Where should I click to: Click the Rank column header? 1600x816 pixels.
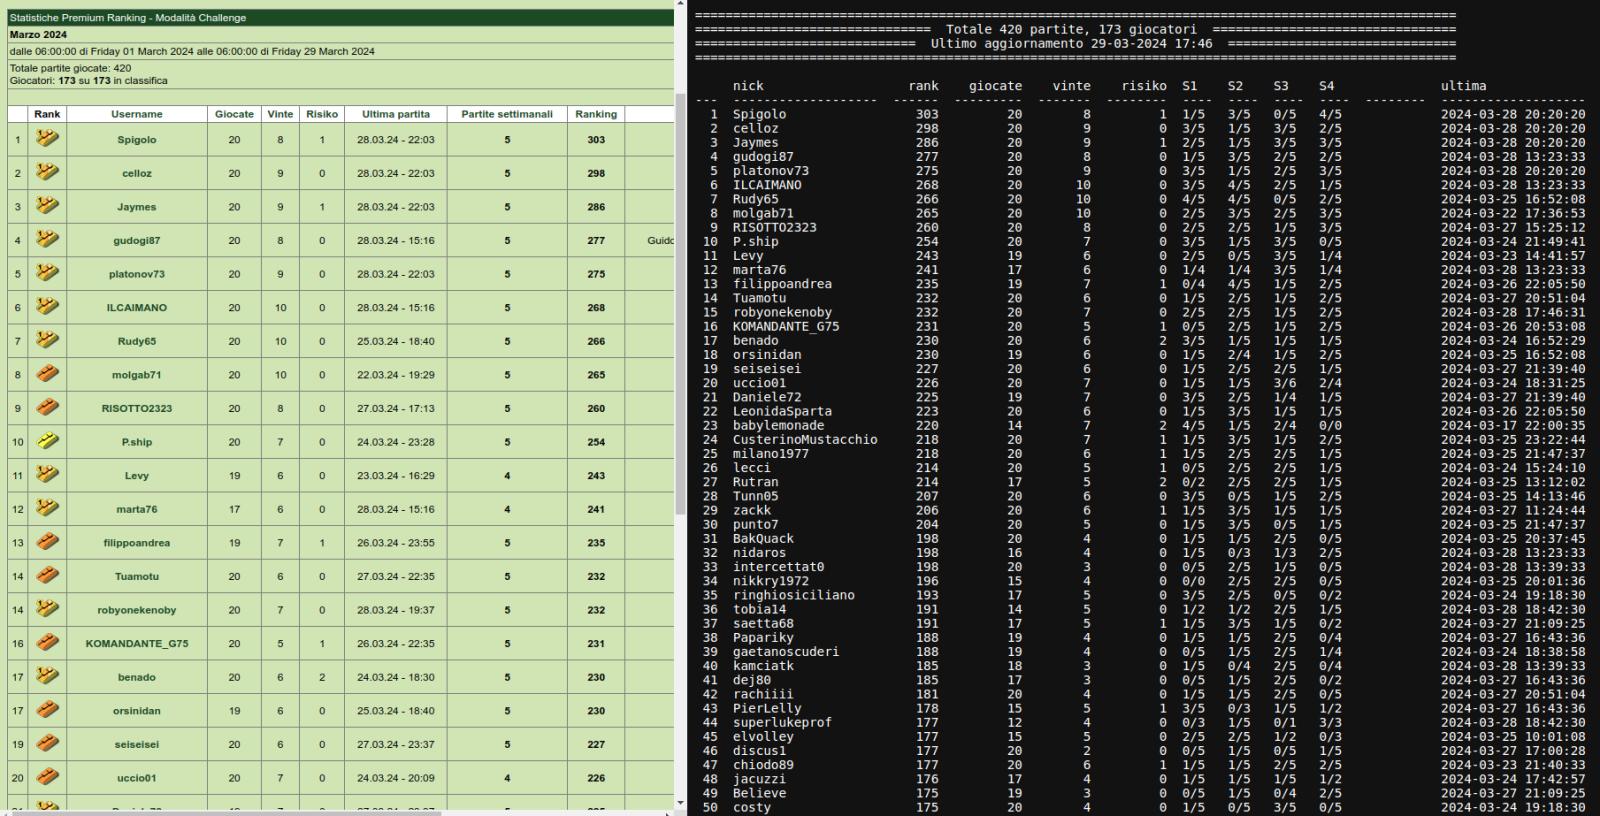(47, 114)
